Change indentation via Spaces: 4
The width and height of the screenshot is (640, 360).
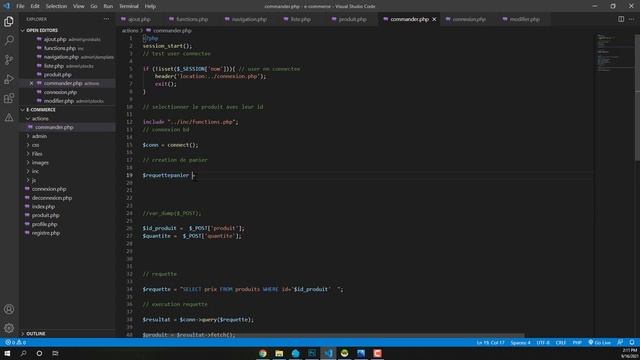520,342
